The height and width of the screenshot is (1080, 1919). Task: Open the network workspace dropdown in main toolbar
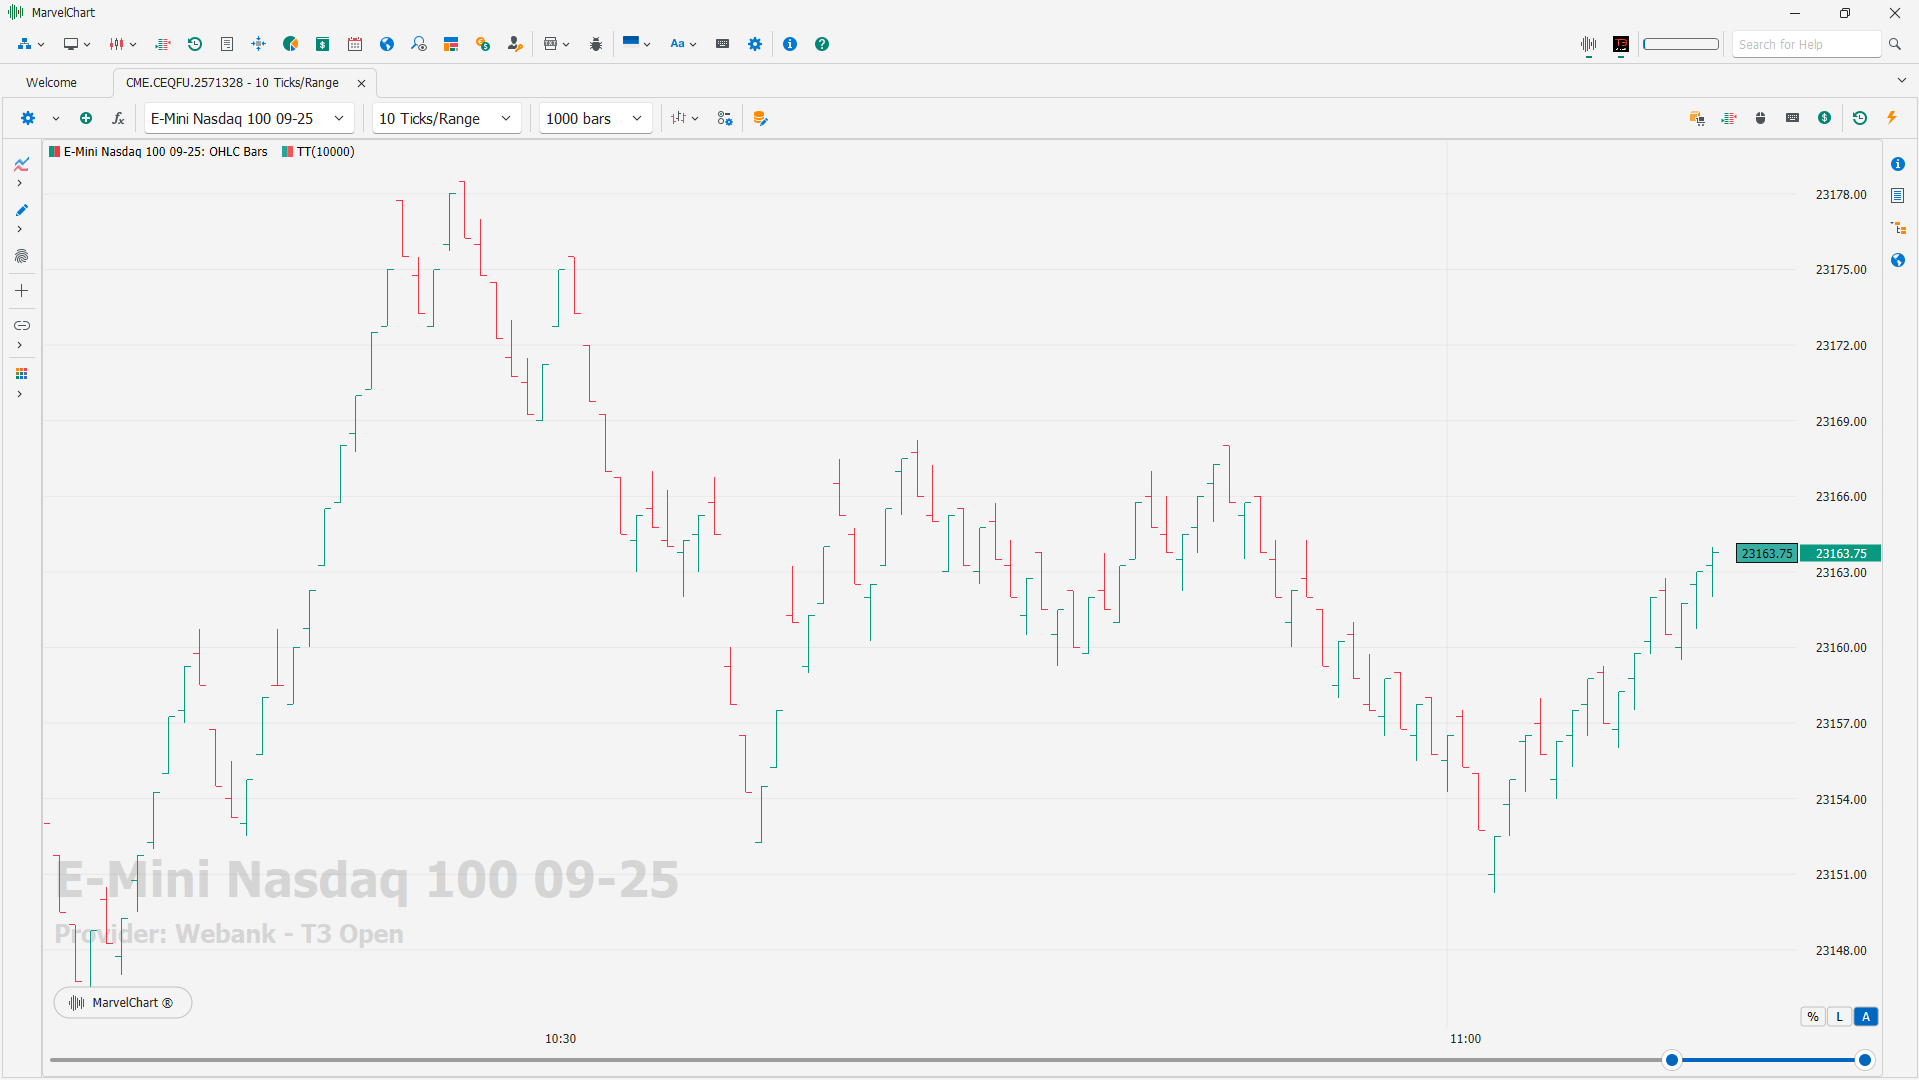click(x=31, y=44)
